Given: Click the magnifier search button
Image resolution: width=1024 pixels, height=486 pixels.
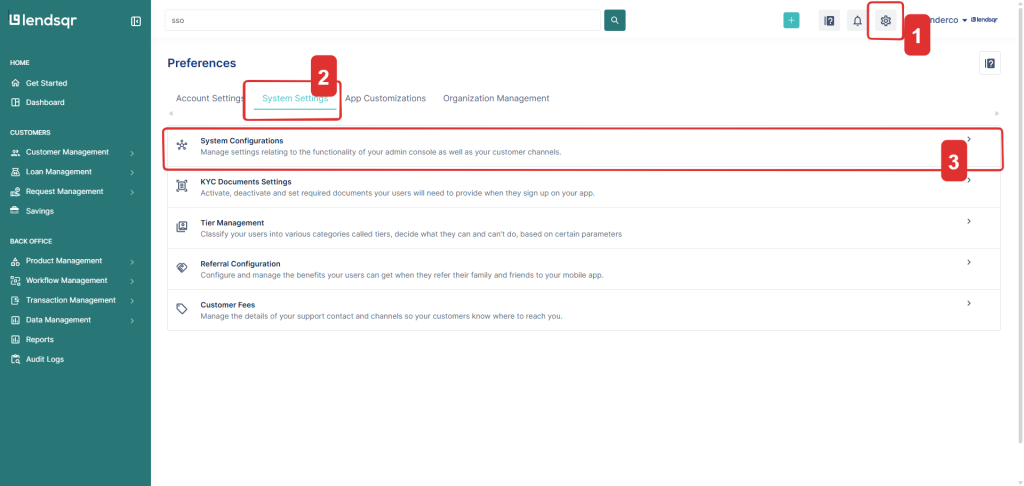Looking at the screenshot, I should 615,20.
